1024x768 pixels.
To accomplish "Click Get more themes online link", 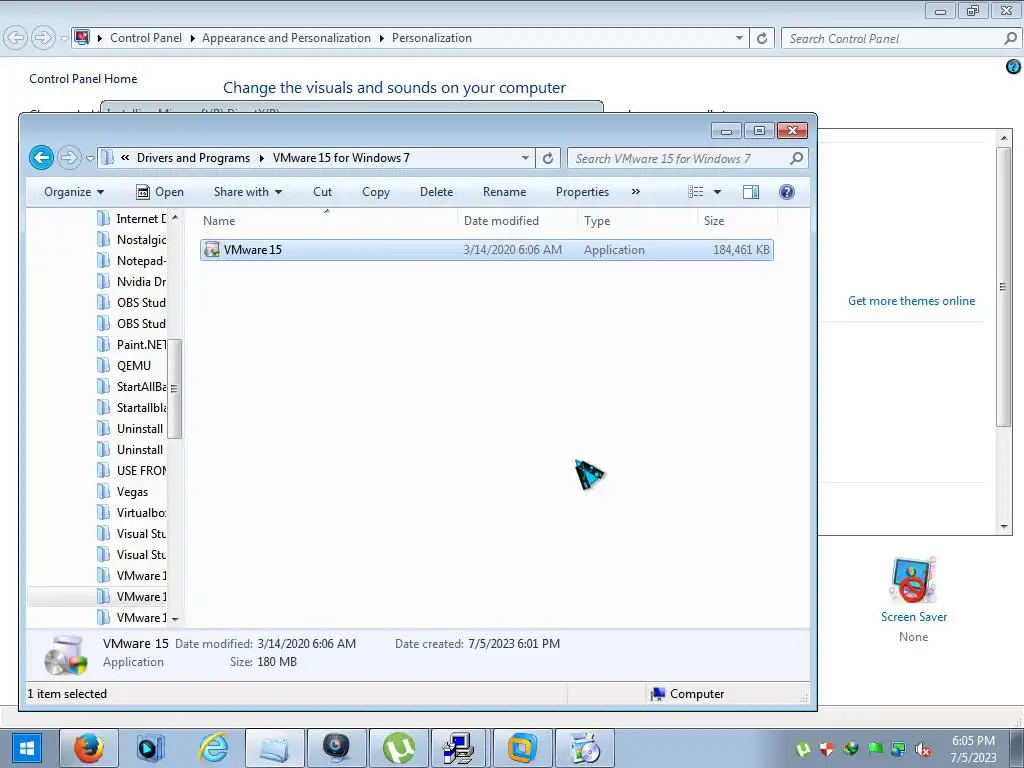I will click(911, 301).
